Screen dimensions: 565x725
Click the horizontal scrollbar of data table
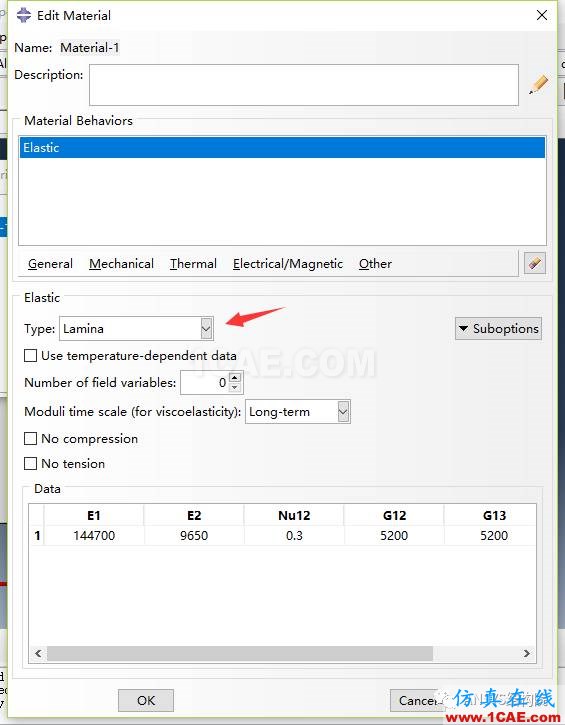click(x=240, y=653)
